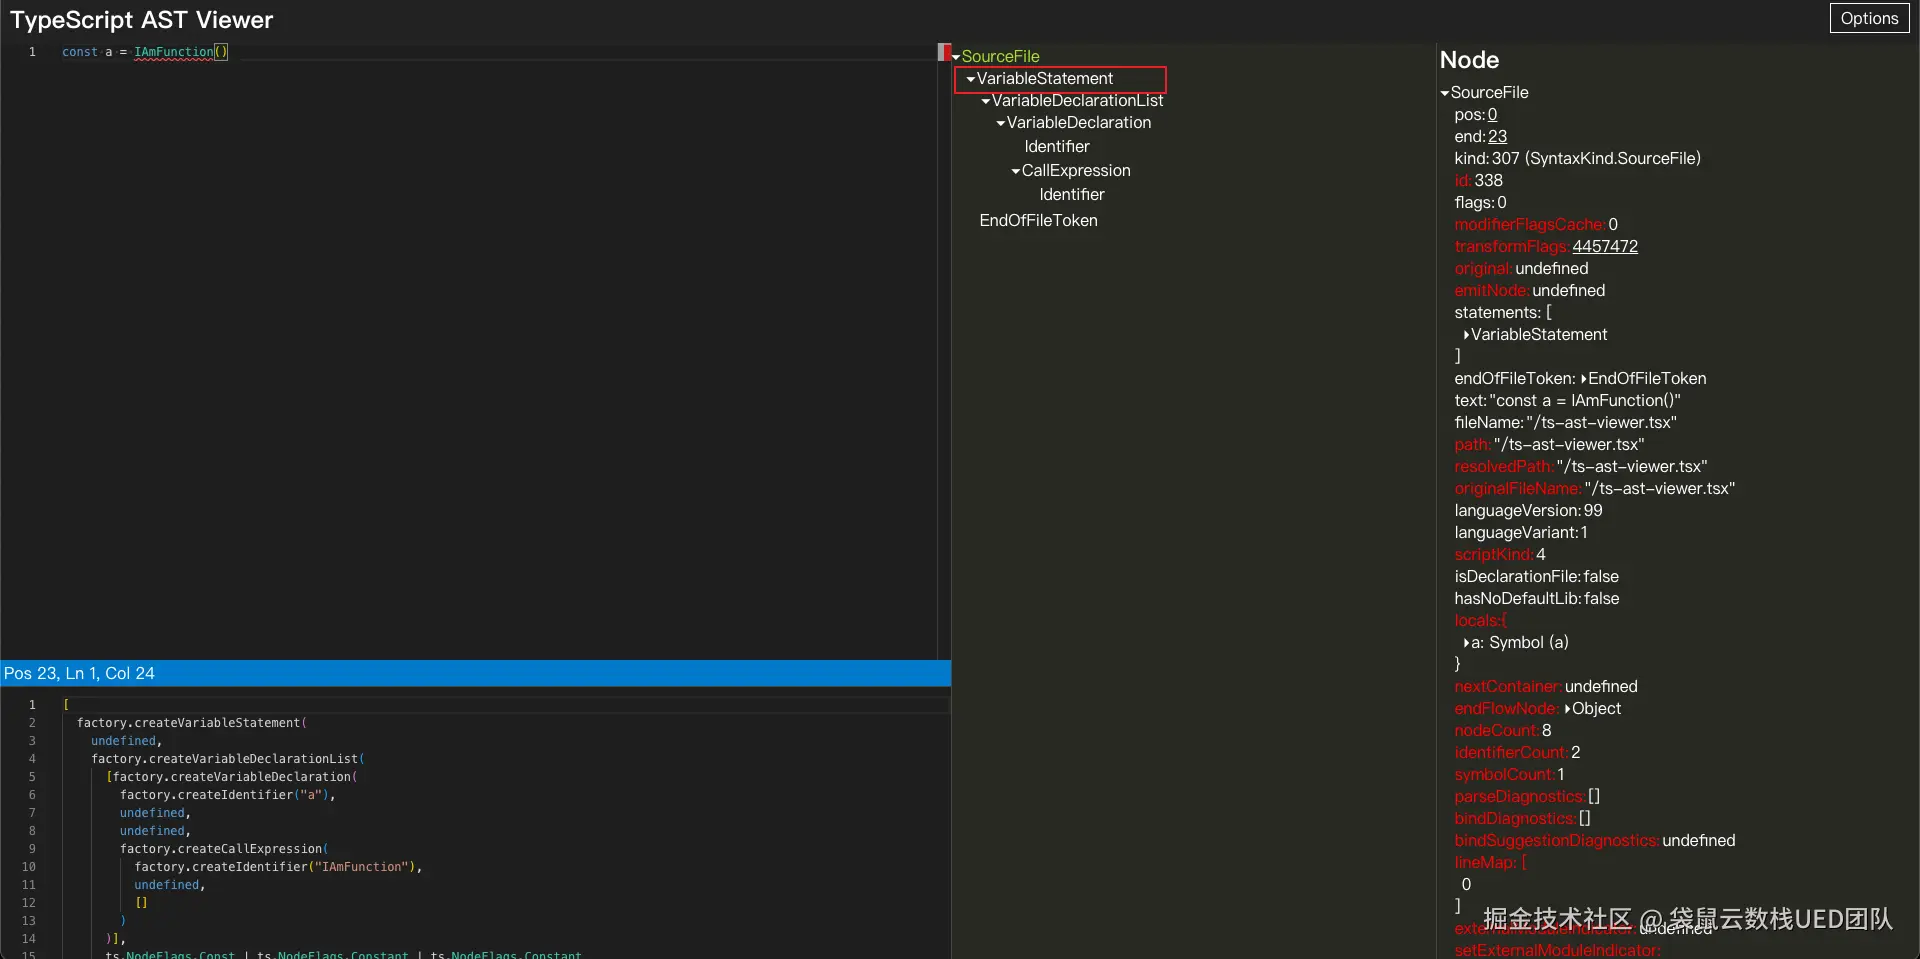
Task: Collapse the CallExpression tree arrow
Action: pyautogui.click(x=1016, y=171)
